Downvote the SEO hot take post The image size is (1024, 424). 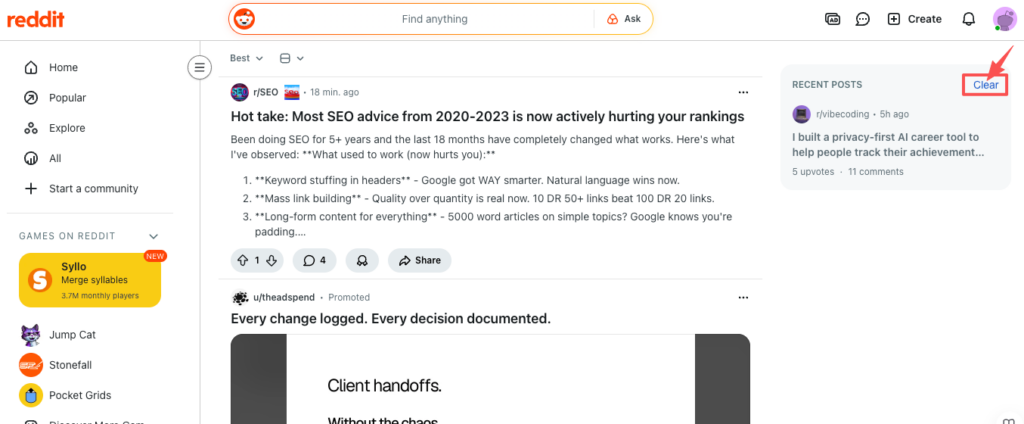[x=272, y=260]
